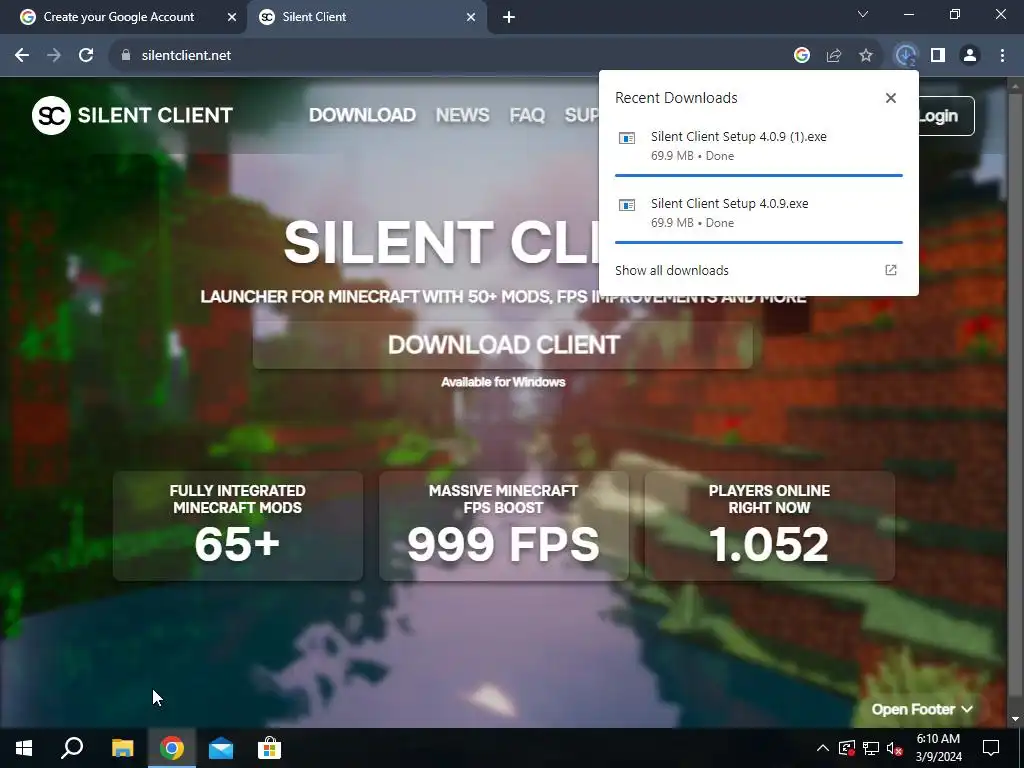This screenshot has height=768, width=1024.
Task: Toggle the Chrome downloads toolbar icon
Action: click(x=906, y=56)
